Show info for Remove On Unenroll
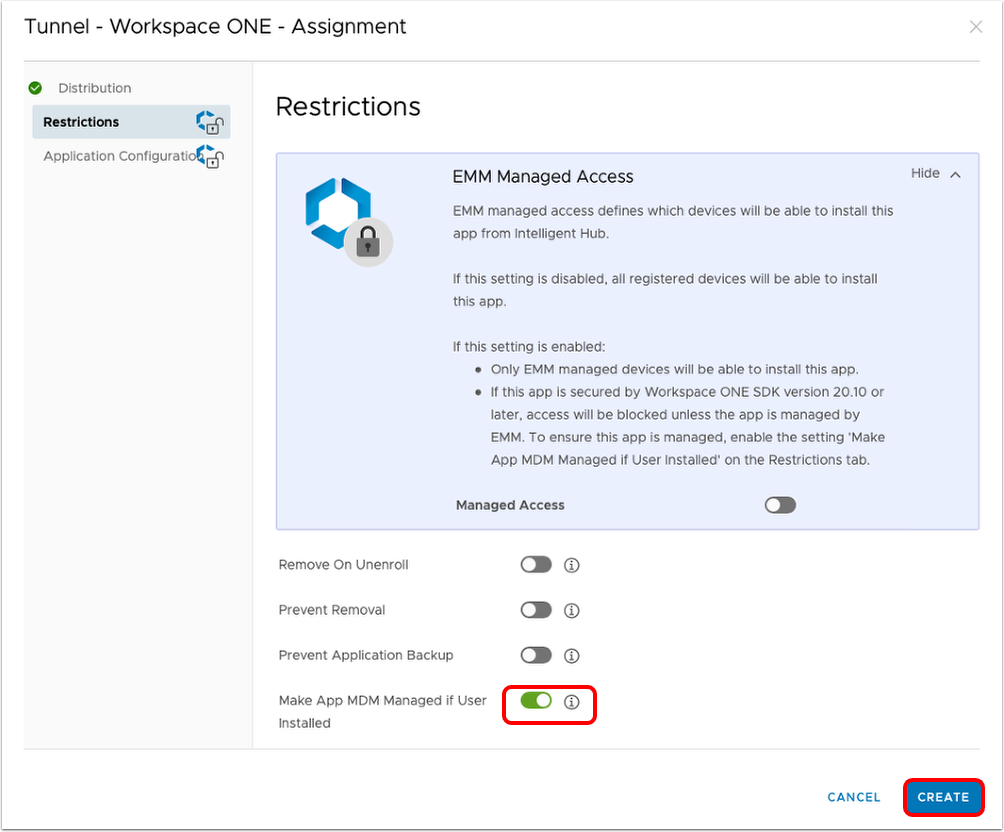 coord(572,565)
